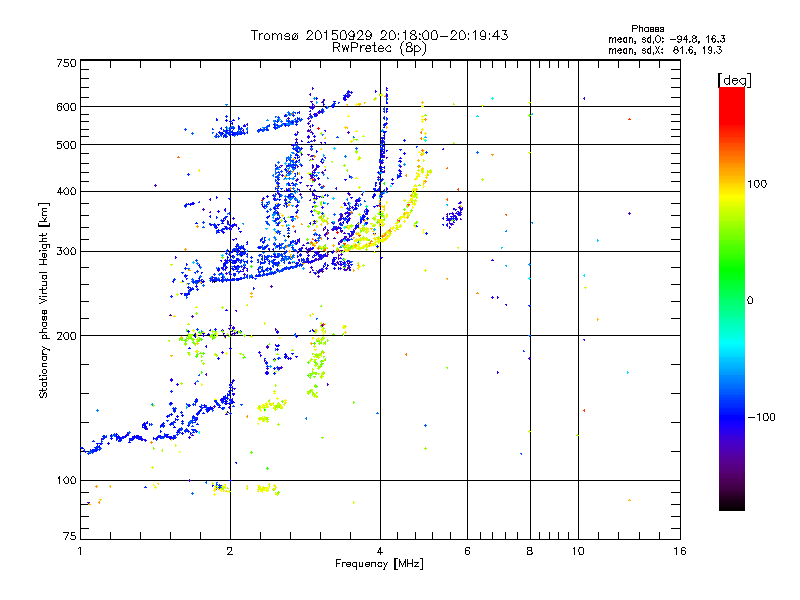Click the 'RwPretec (8p)' subtitle
This screenshot has width=800, height=600.
coord(379,48)
